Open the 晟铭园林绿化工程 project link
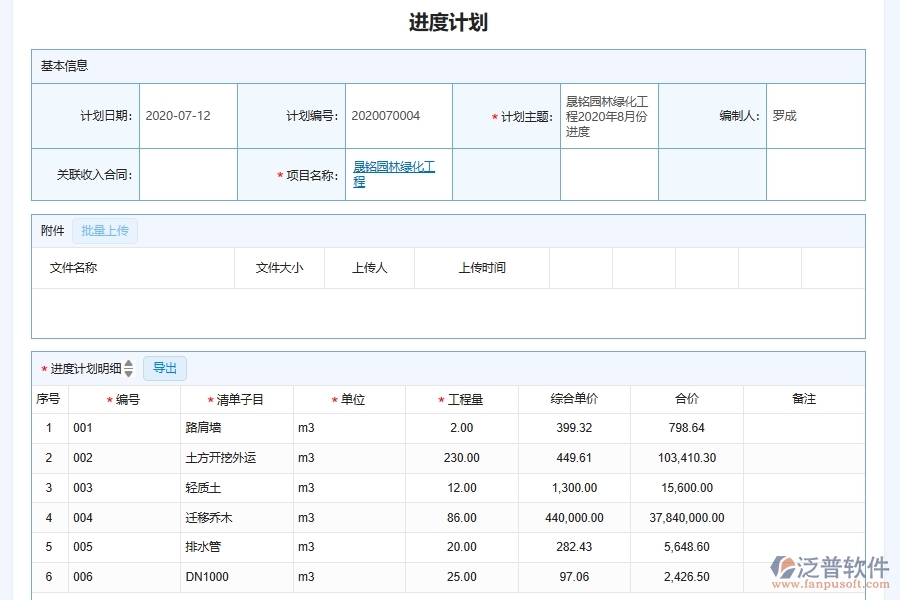The image size is (900, 600). [x=396, y=172]
